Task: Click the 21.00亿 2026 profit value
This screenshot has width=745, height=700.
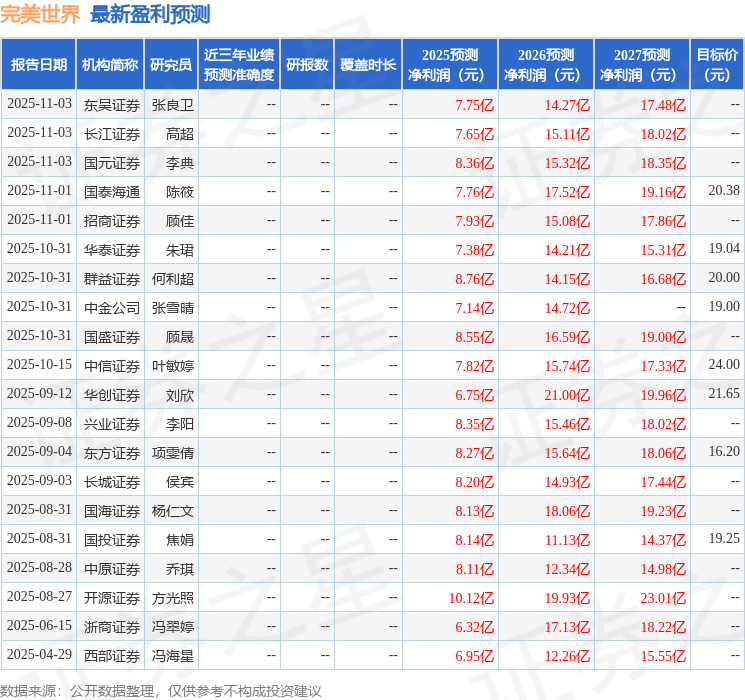Action: coord(567,395)
